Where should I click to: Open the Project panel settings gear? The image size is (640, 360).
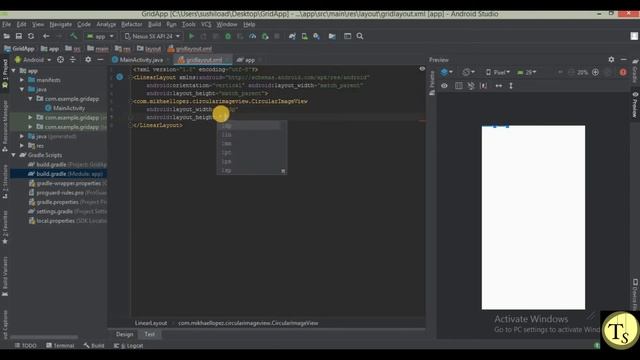88,60
